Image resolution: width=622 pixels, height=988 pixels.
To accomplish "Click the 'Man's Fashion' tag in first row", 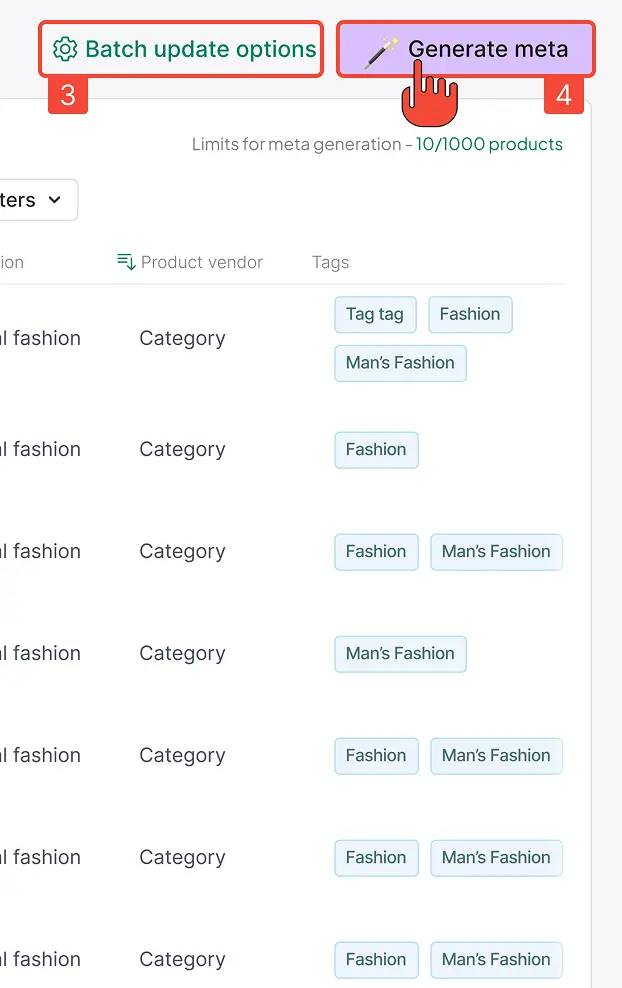I will point(400,363).
